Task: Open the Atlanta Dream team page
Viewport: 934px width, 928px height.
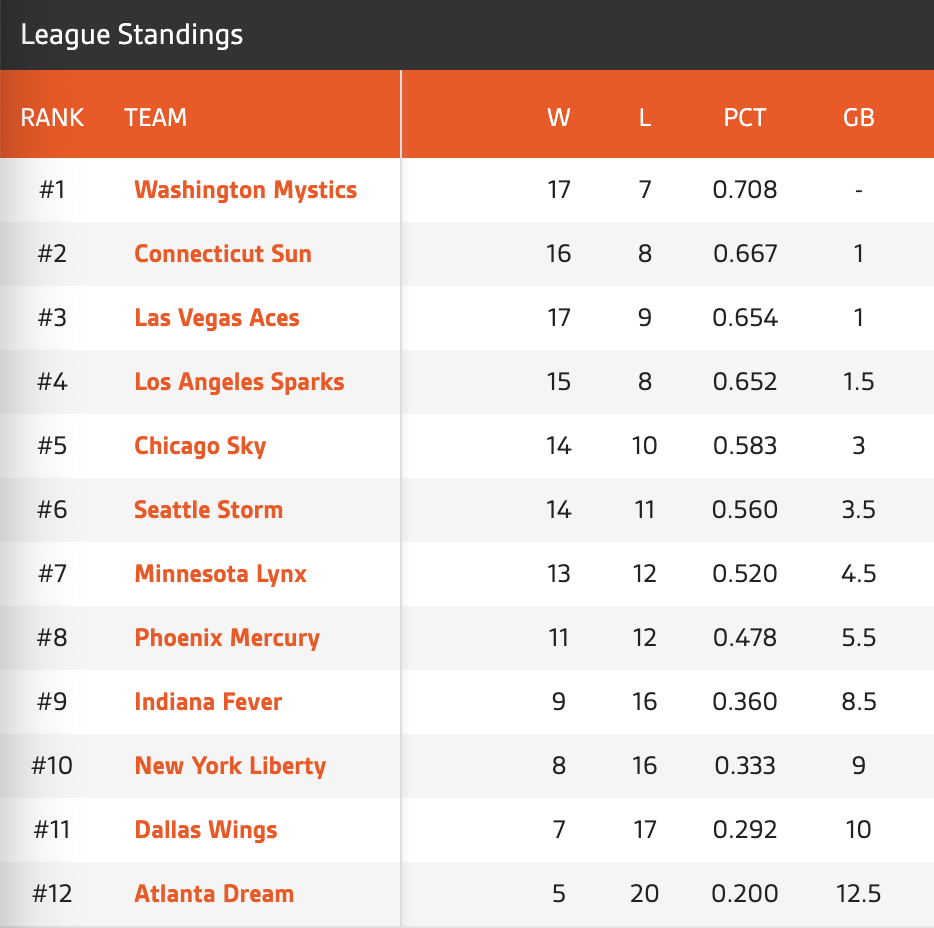Action: point(214,894)
